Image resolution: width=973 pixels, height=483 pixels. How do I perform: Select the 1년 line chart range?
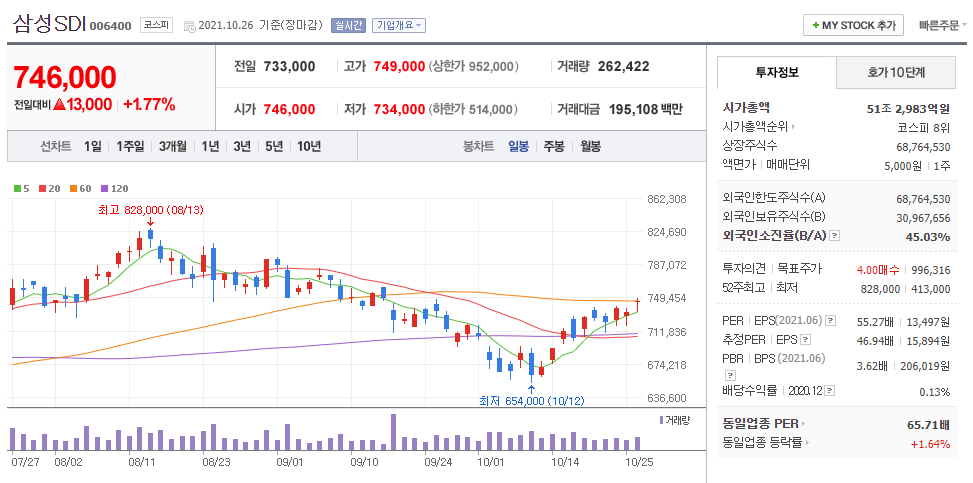(x=210, y=147)
